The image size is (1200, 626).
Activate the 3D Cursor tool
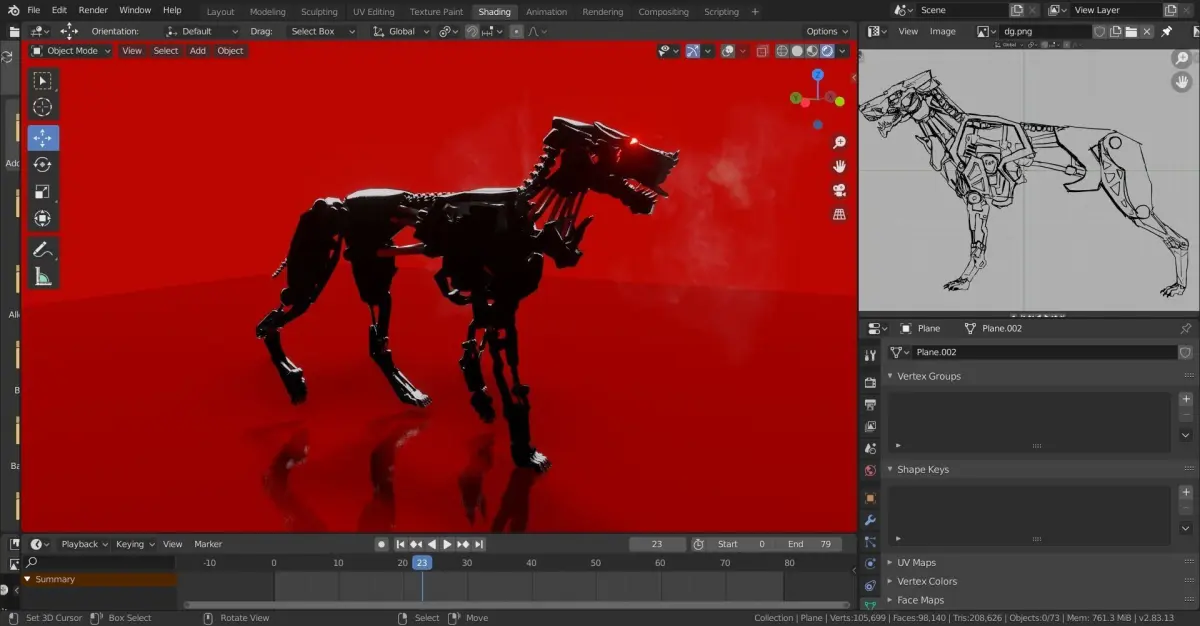(x=43, y=108)
